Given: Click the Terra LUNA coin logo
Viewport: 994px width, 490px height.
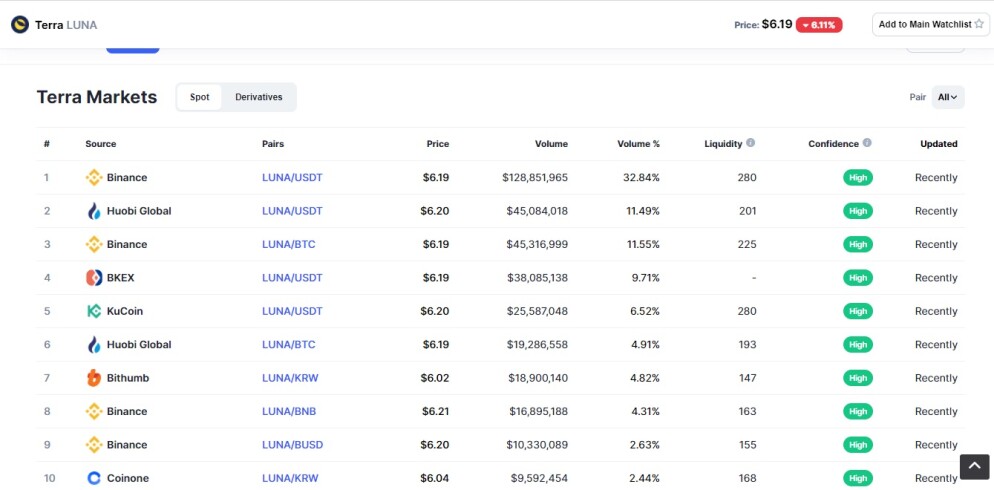Looking at the screenshot, I should (20, 25).
